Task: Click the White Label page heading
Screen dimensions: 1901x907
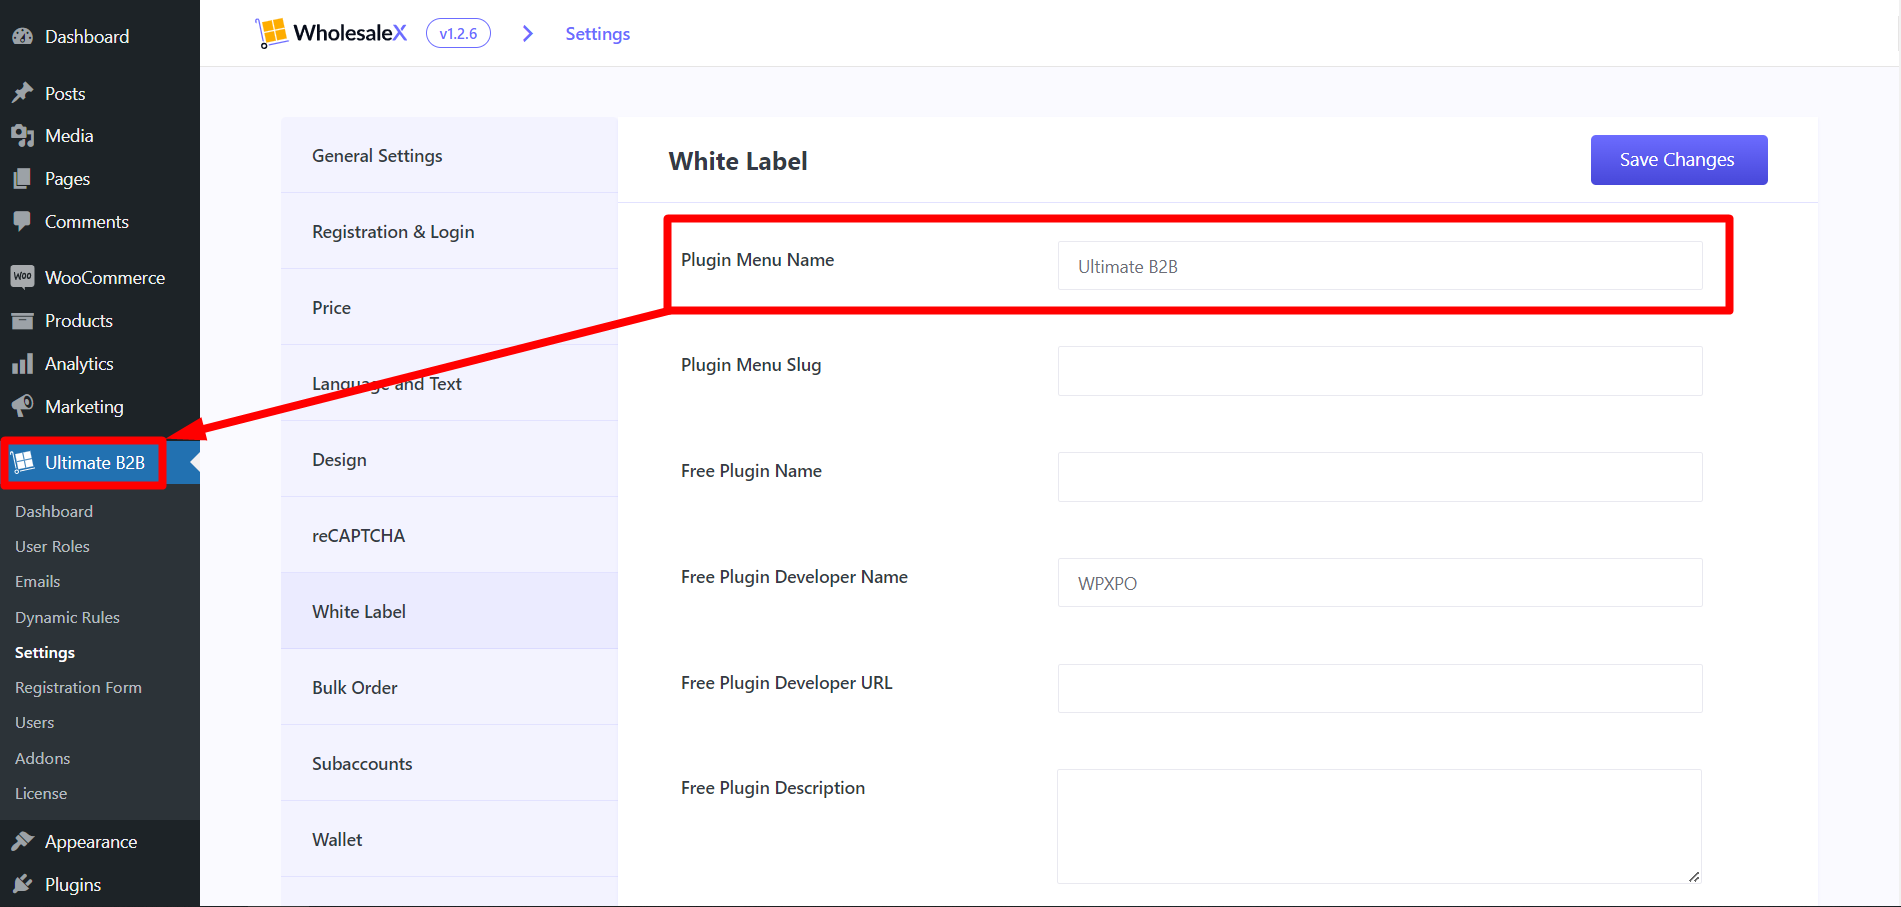Action: point(738,161)
